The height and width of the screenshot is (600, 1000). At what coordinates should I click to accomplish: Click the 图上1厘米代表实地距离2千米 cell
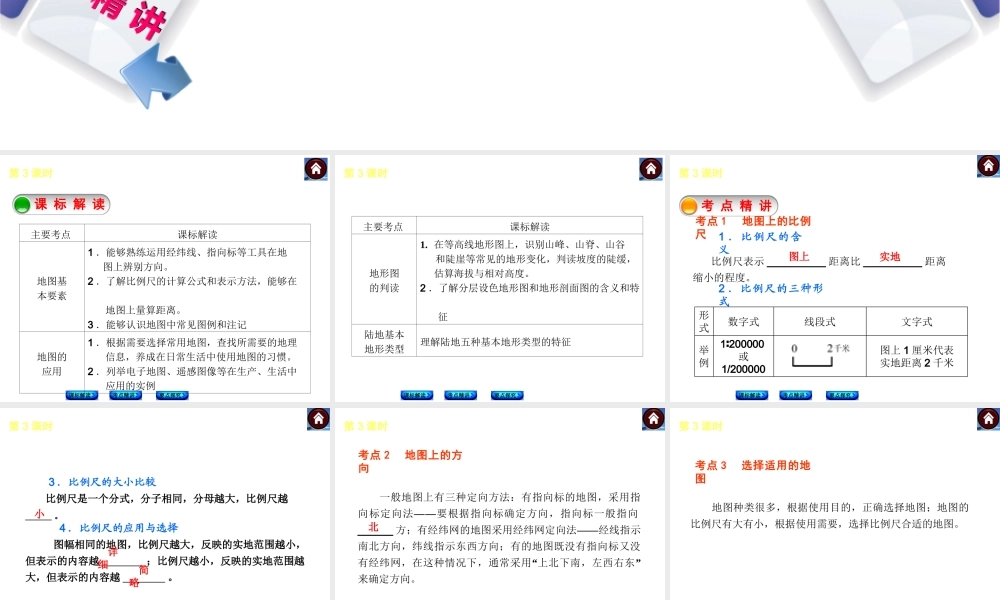pos(916,356)
